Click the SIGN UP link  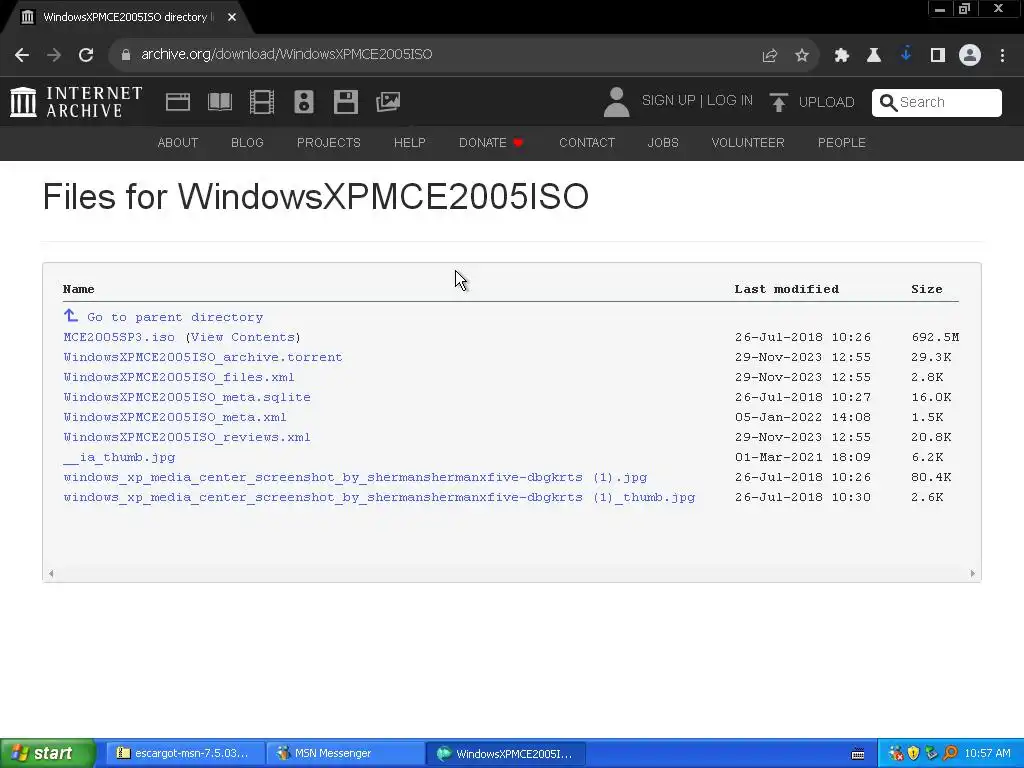[x=668, y=101]
